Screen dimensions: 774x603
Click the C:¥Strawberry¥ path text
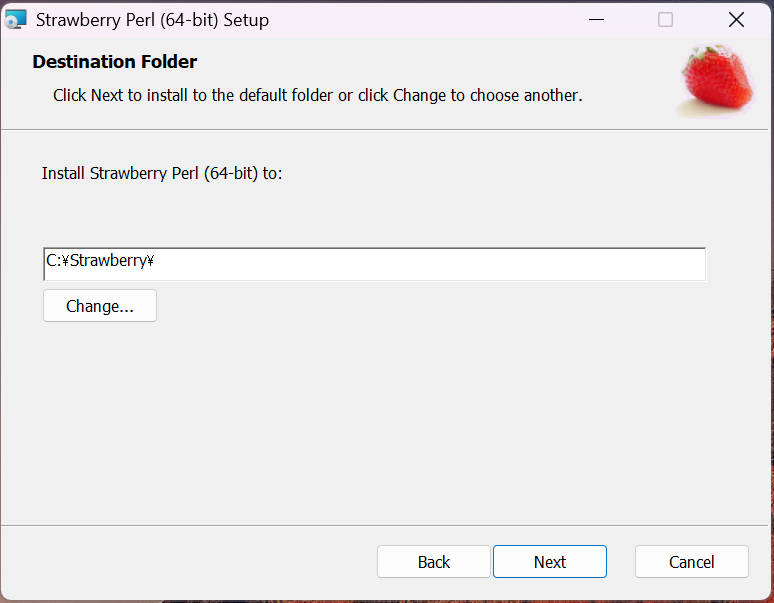[100, 262]
